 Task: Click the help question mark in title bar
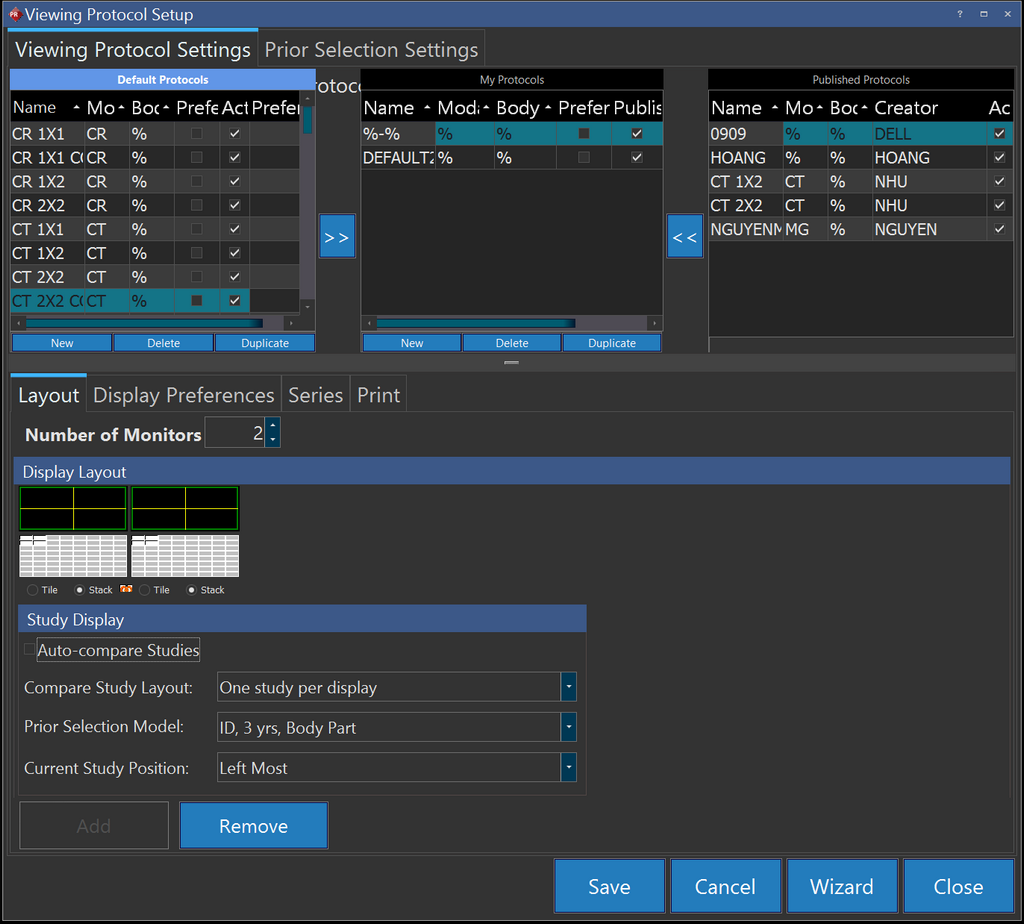point(960,14)
